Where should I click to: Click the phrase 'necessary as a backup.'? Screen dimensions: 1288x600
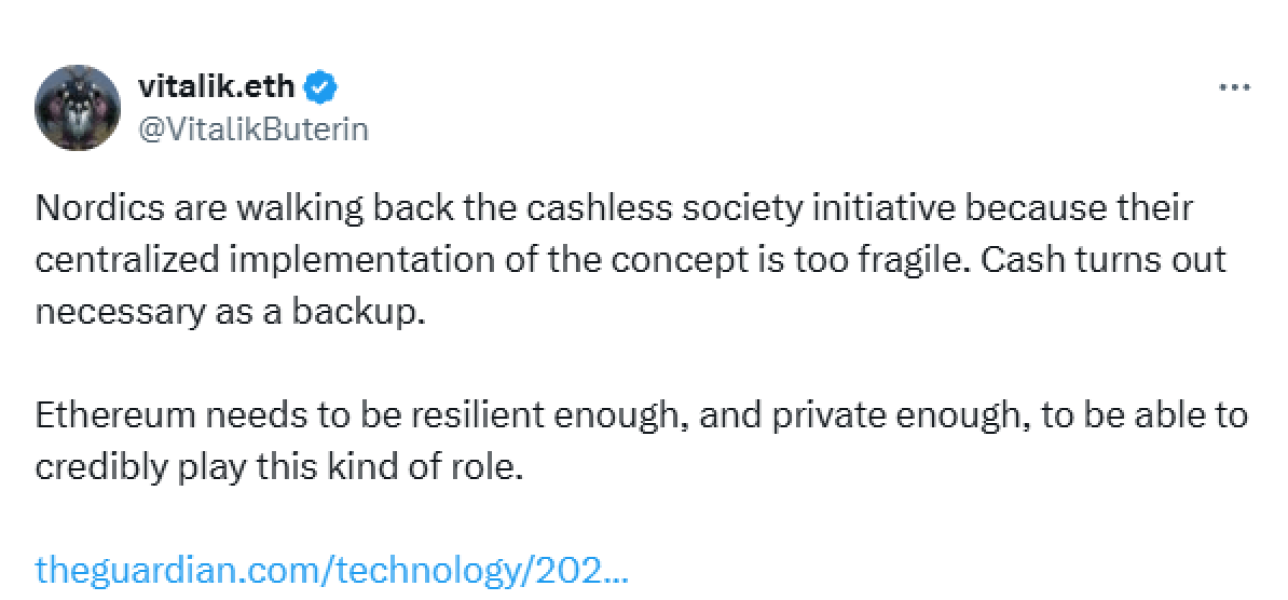point(230,312)
